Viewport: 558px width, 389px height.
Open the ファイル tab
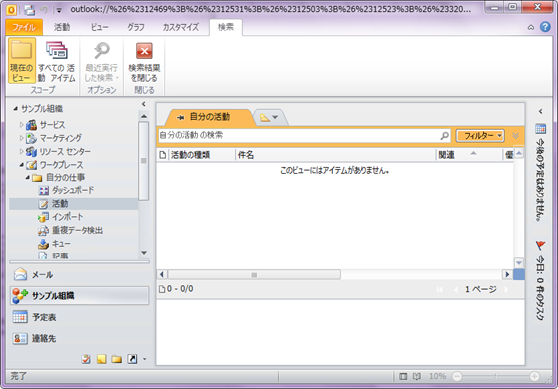coord(24,27)
